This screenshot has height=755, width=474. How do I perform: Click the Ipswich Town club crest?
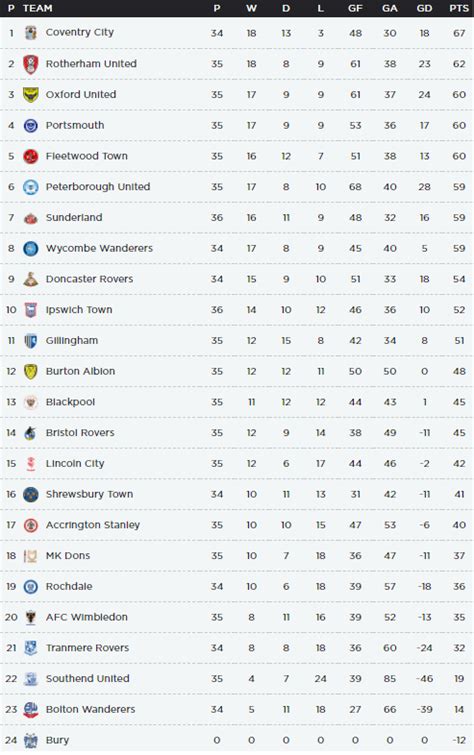pyautogui.click(x=31, y=310)
